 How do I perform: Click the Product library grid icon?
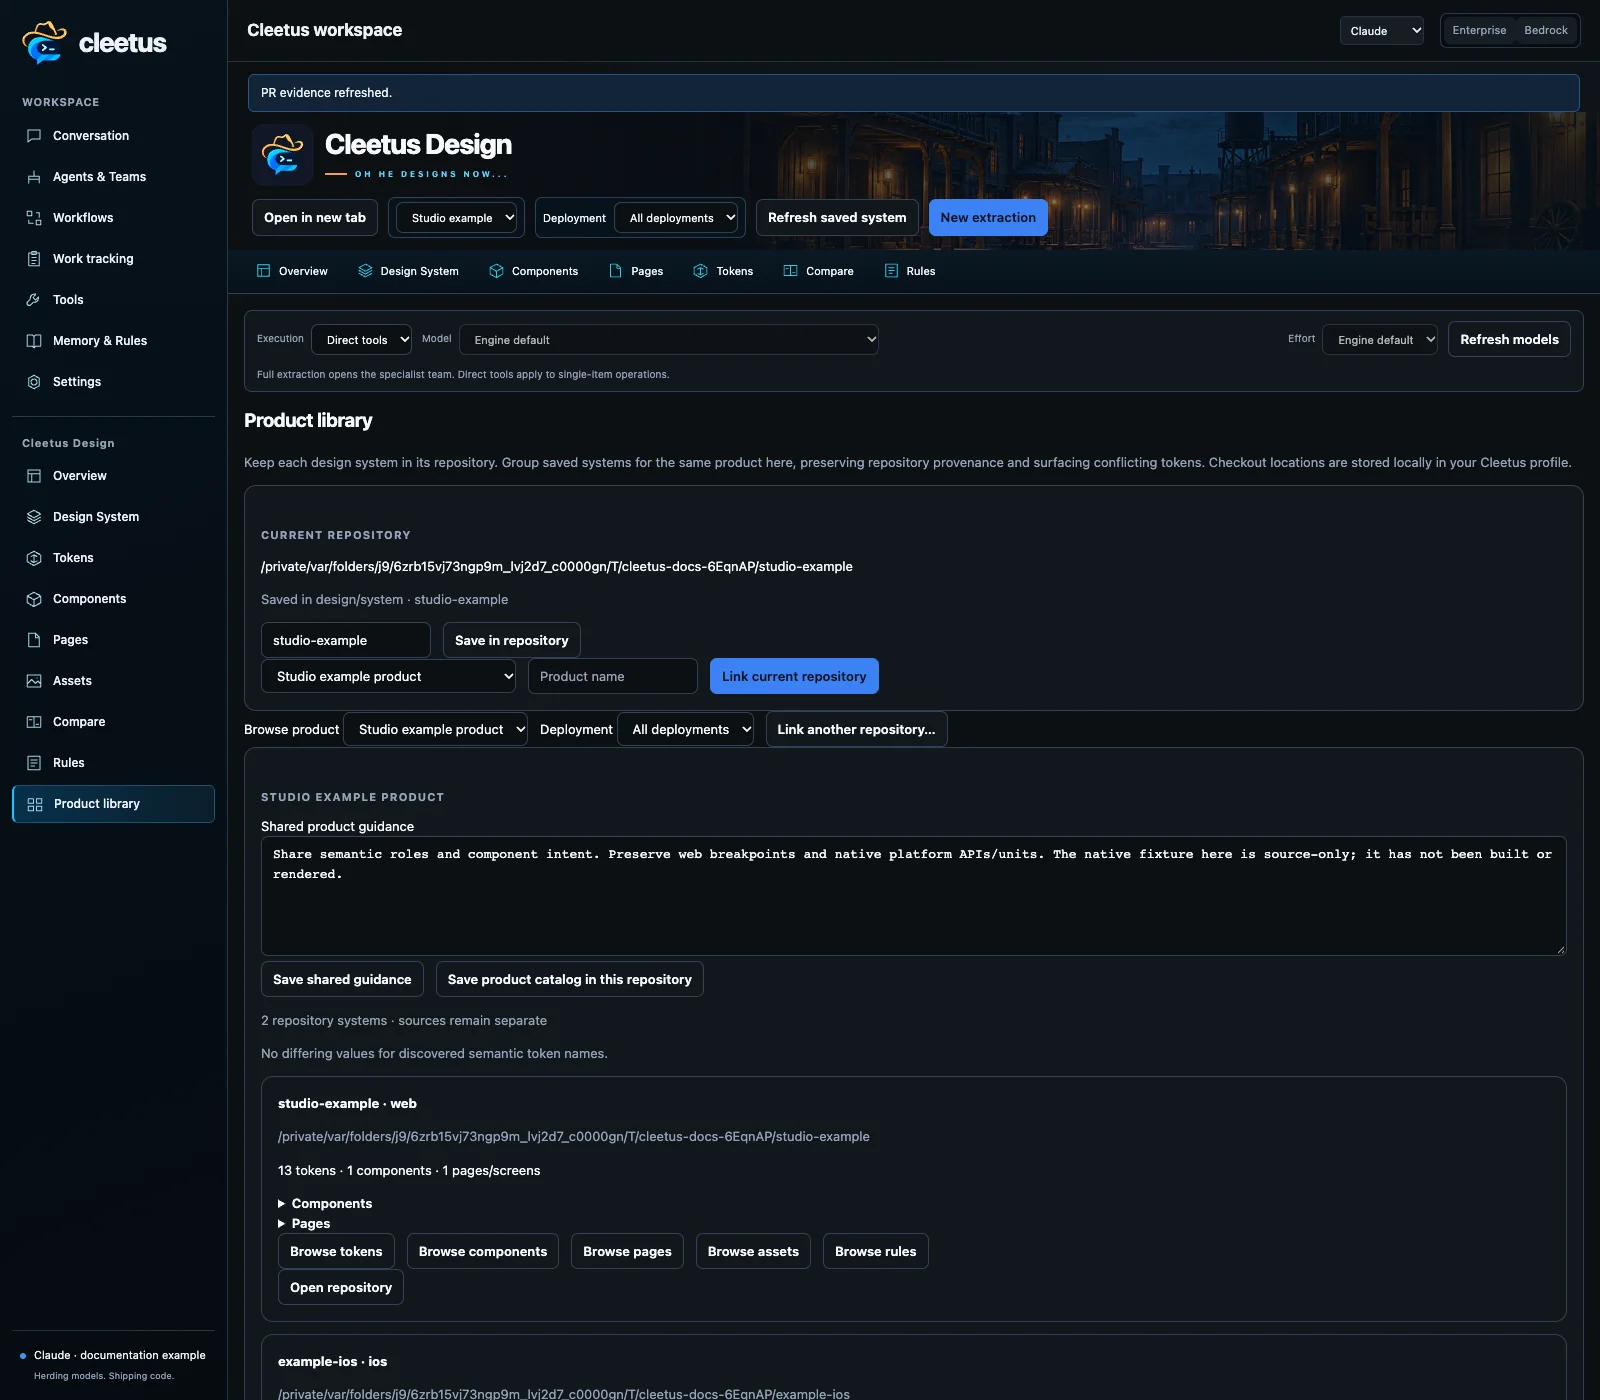pyautogui.click(x=35, y=804)
